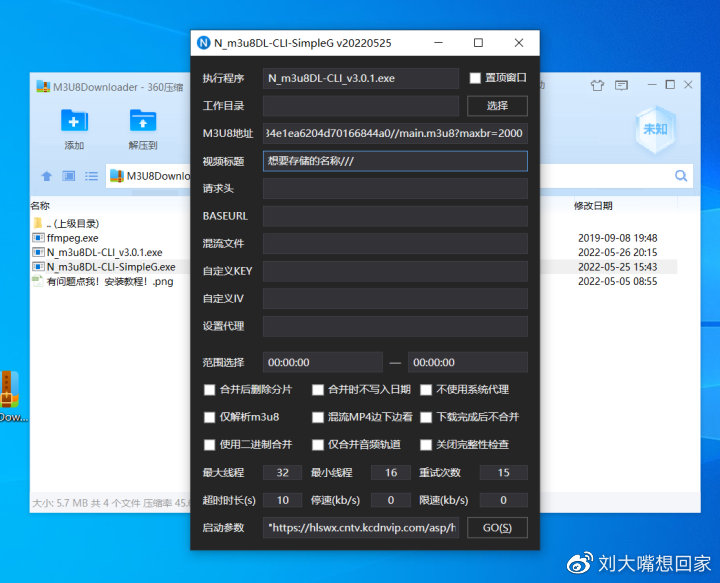Go up one level with the up arrow icon
Image resolution: width=720 pixels, height=583 pixels.
pos(46,176)
